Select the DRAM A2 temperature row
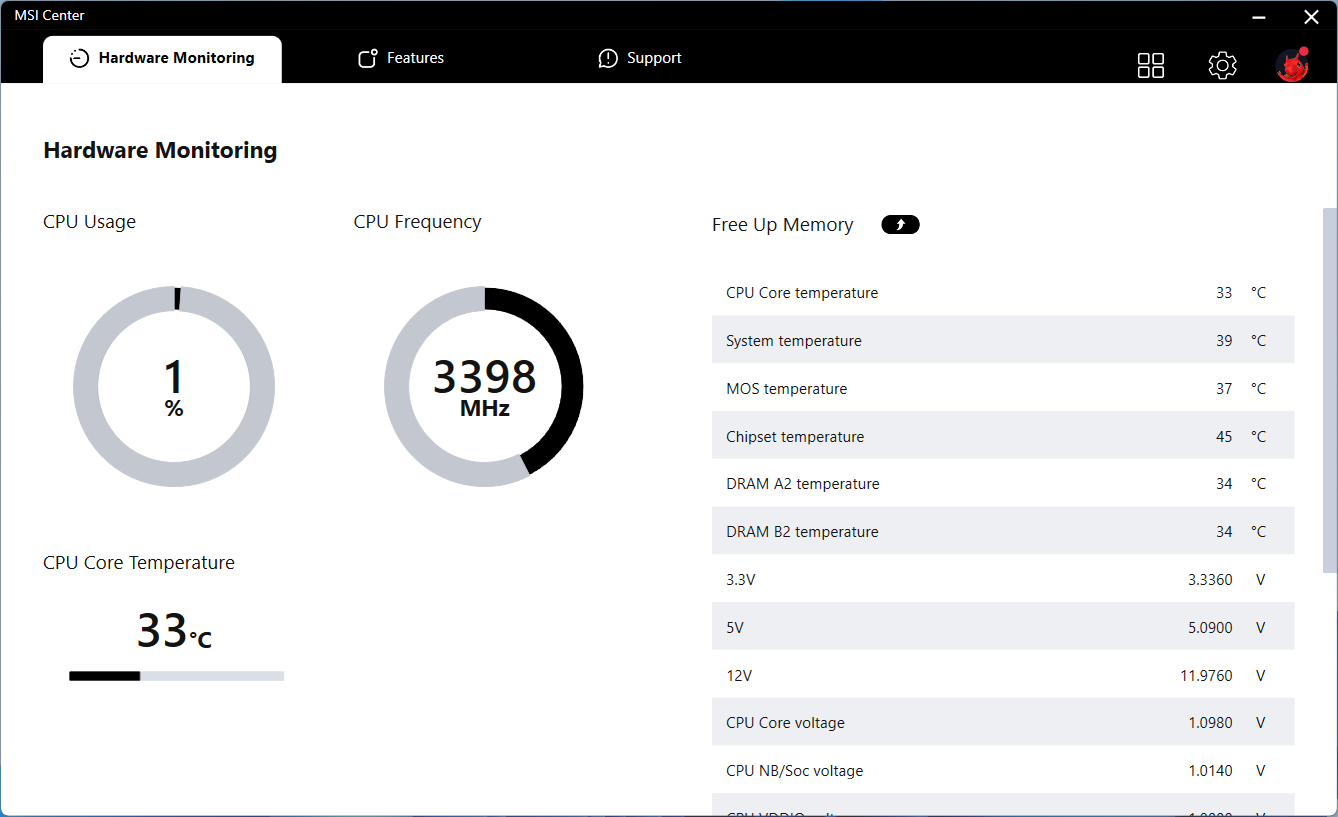1338x817 pixels. pyautogui.click(x=1002, y=484)
